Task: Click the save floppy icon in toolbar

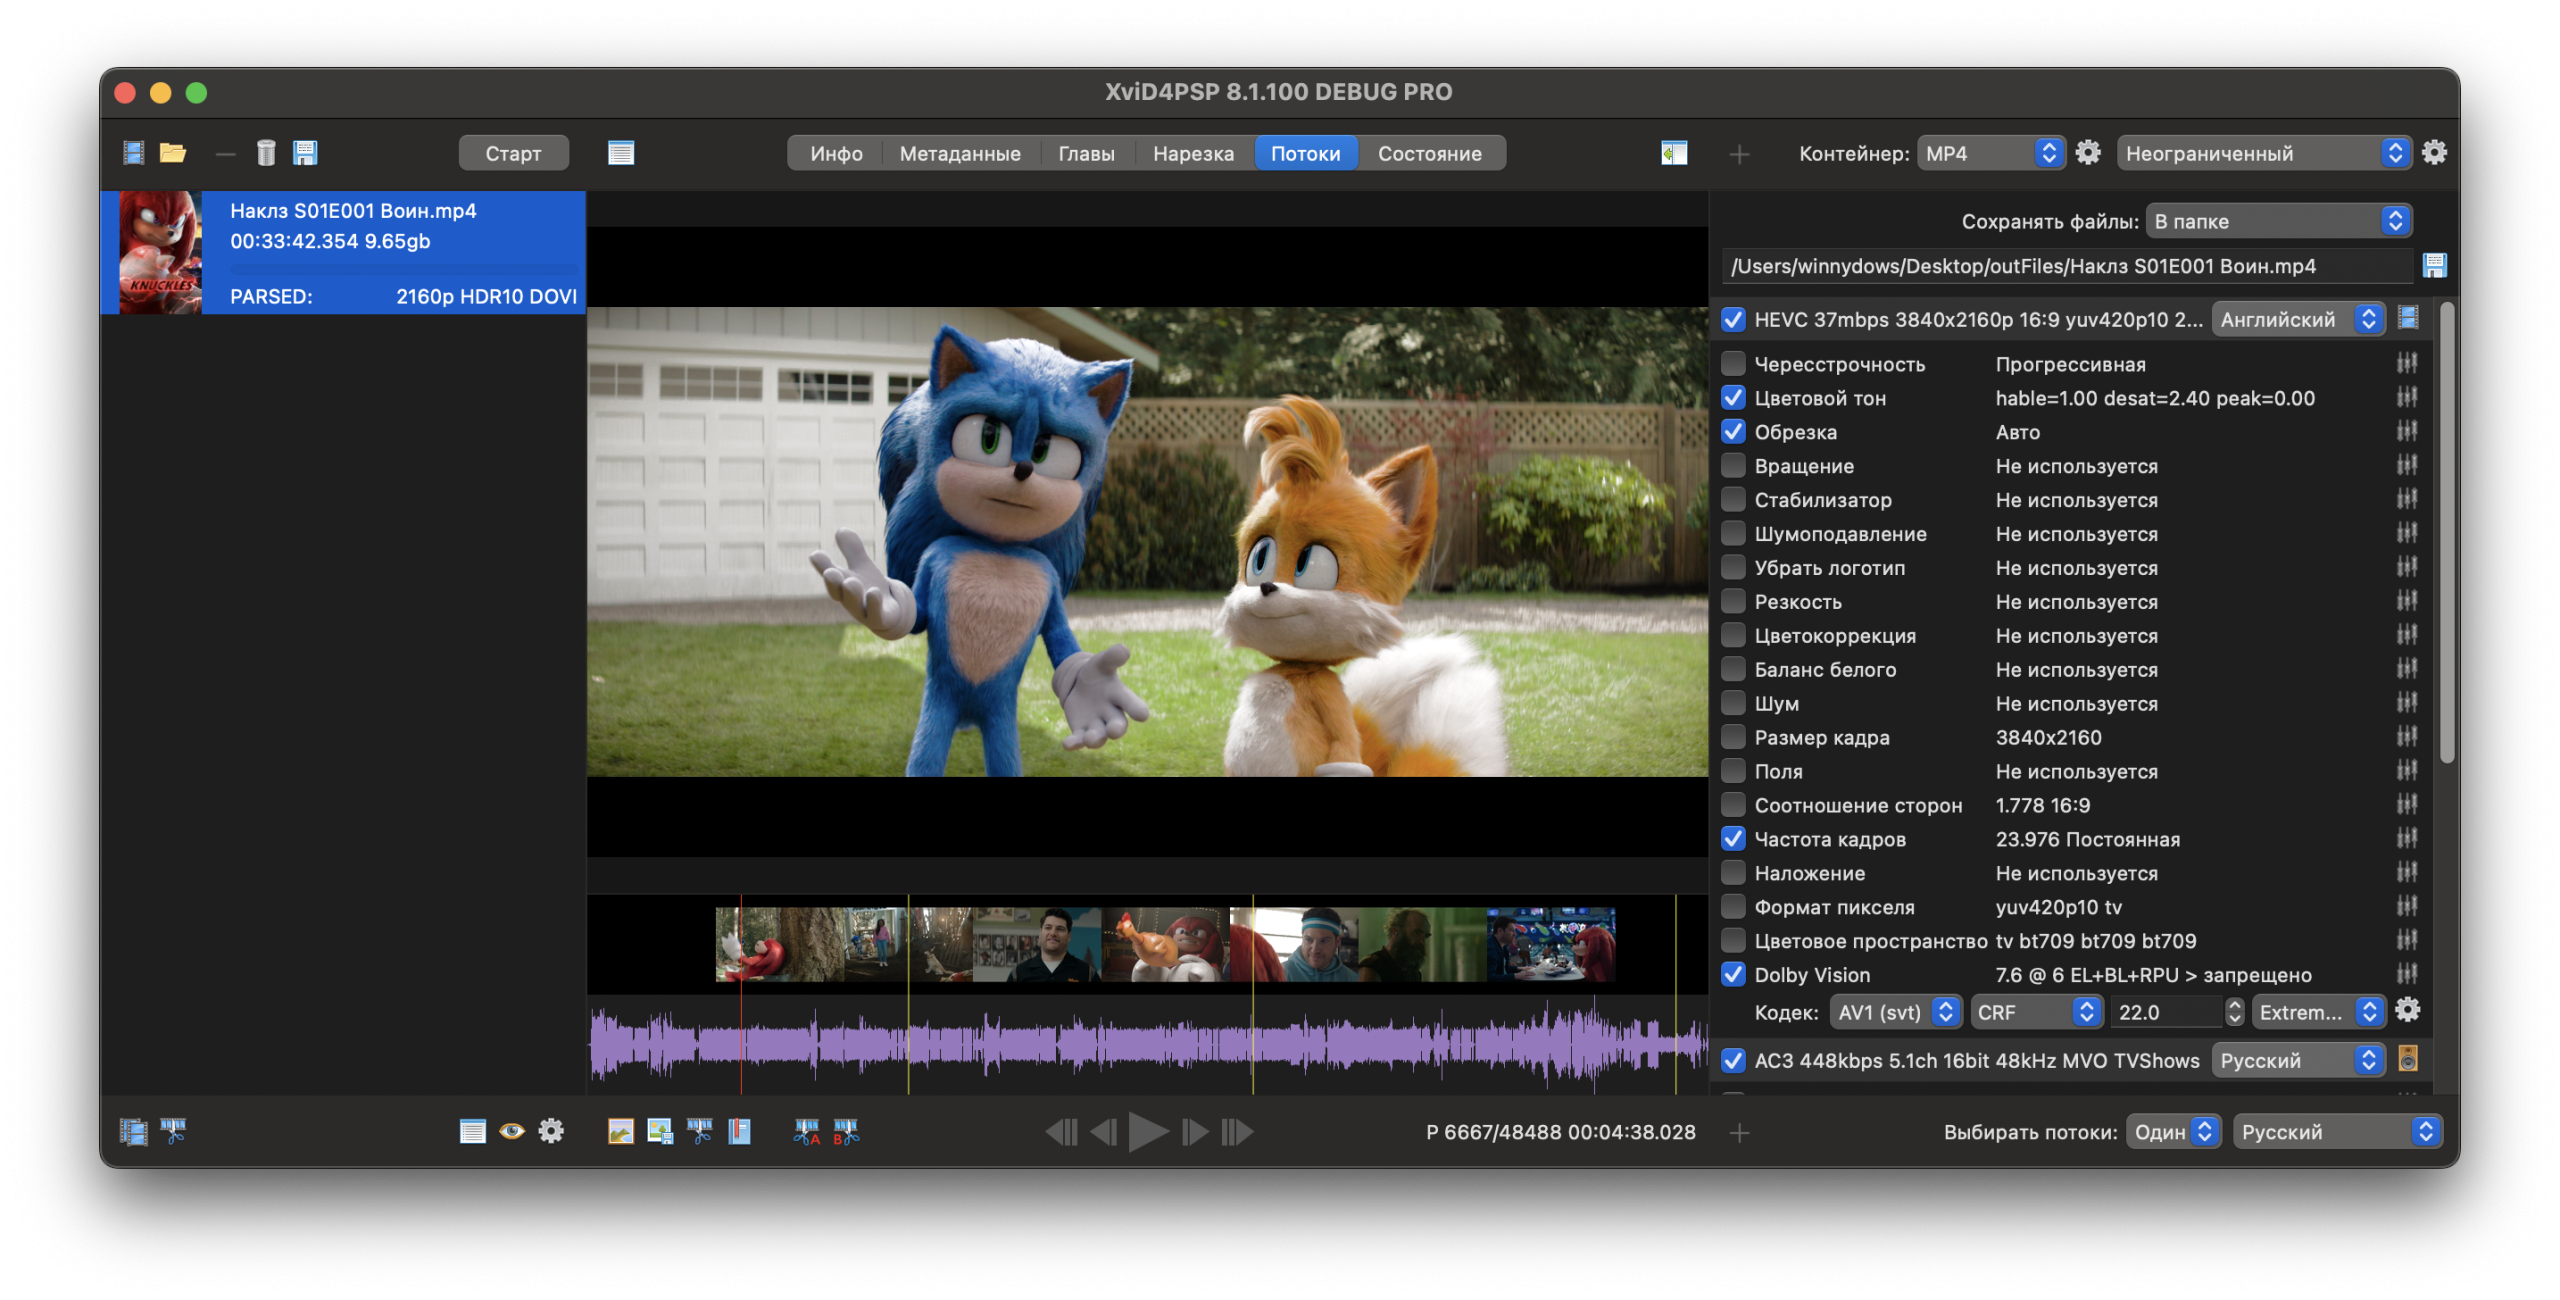Action: coord(305,152)
